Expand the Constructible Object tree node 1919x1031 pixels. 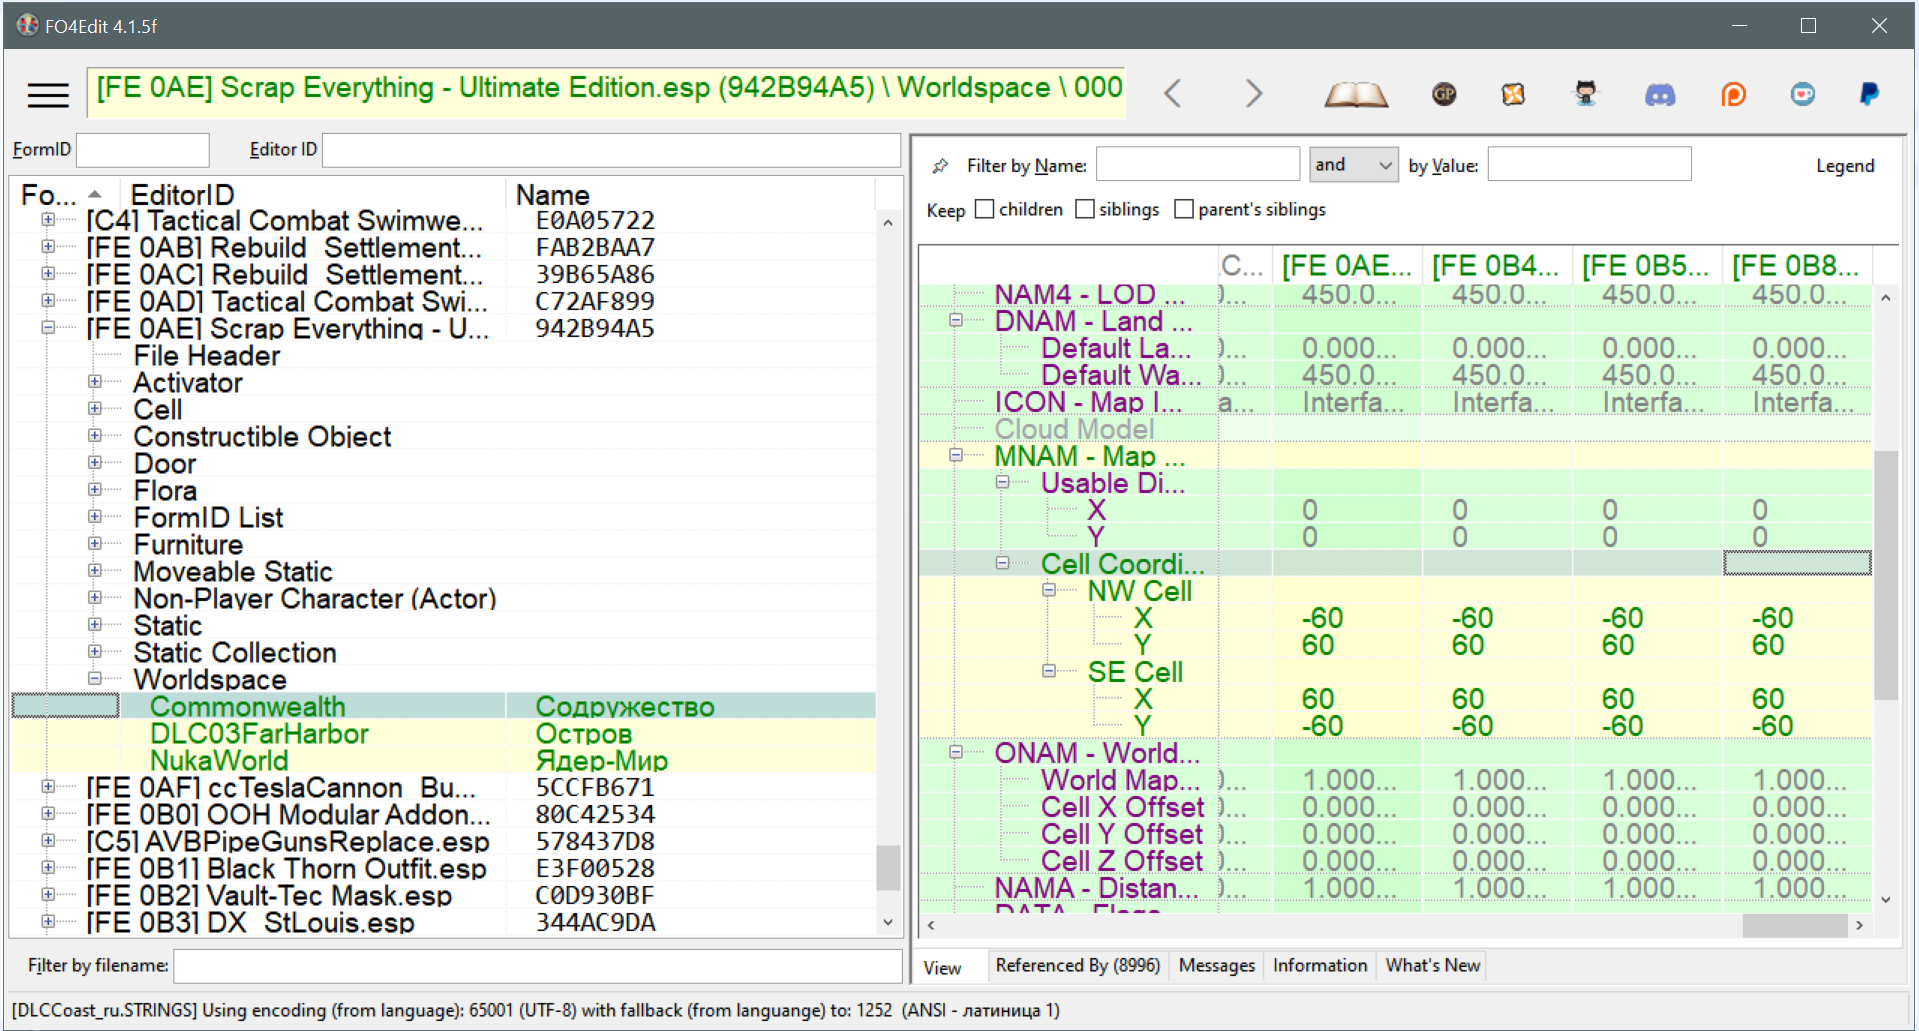[95, 436]
